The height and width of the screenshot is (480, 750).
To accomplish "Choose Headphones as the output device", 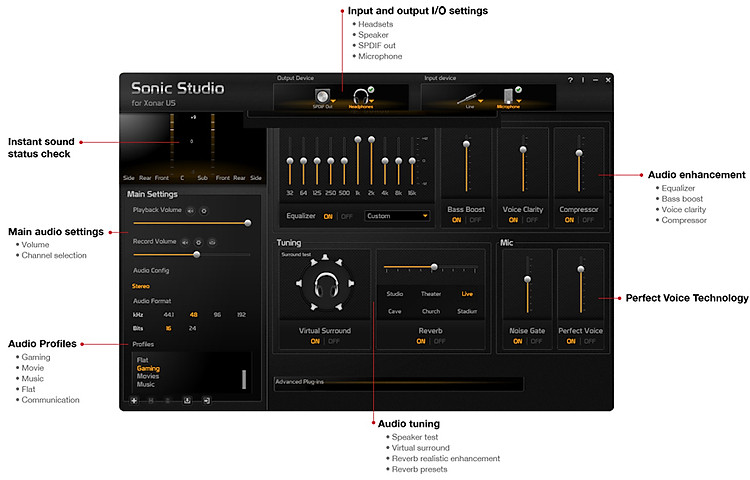I will click(360, 96).
